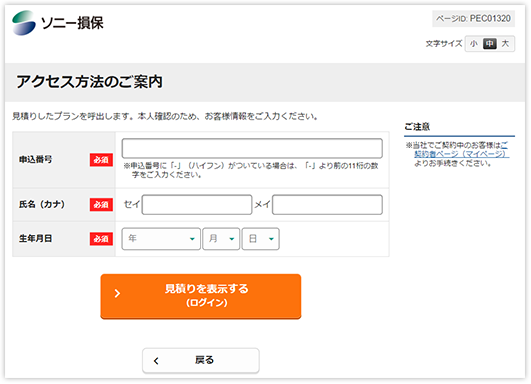Open the birth day 日 dropdown
Screen dimensions: 531x384
click(260, 239)
